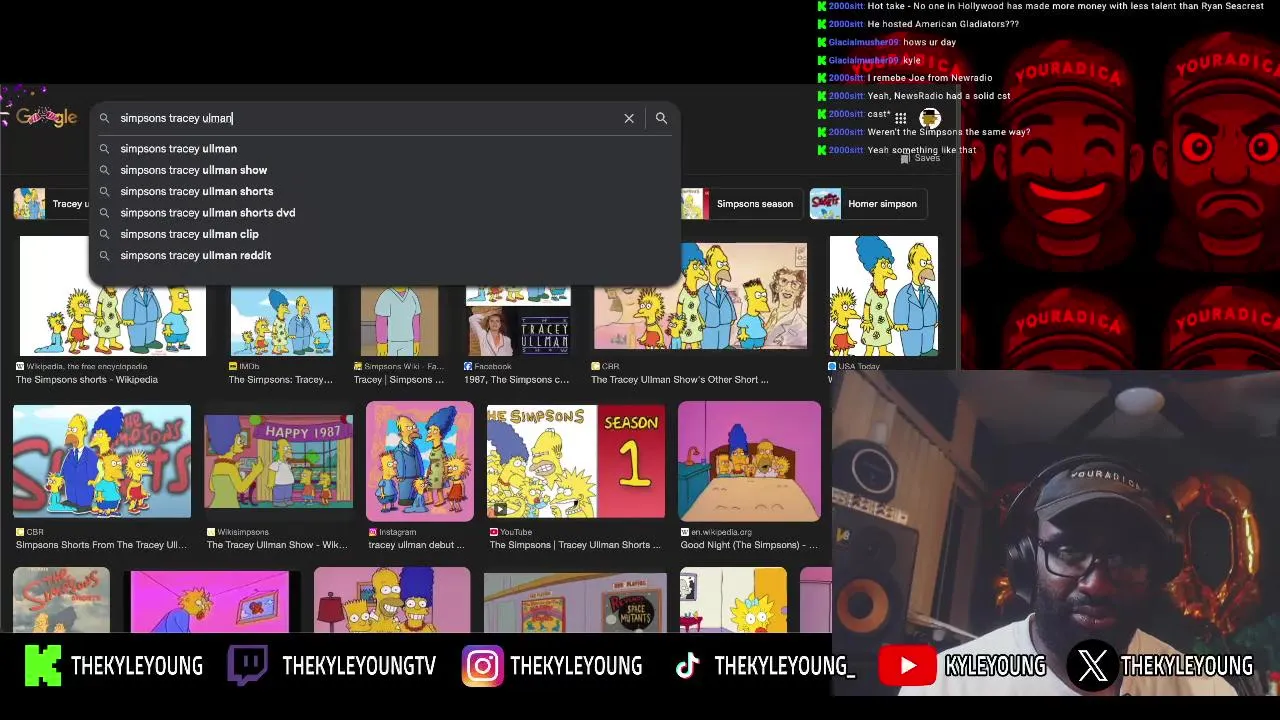Click 'The Simpsons shorts - Wikipedia' caption link
The height and width of the screenshot is (720, 1280).
click(87, 380)
